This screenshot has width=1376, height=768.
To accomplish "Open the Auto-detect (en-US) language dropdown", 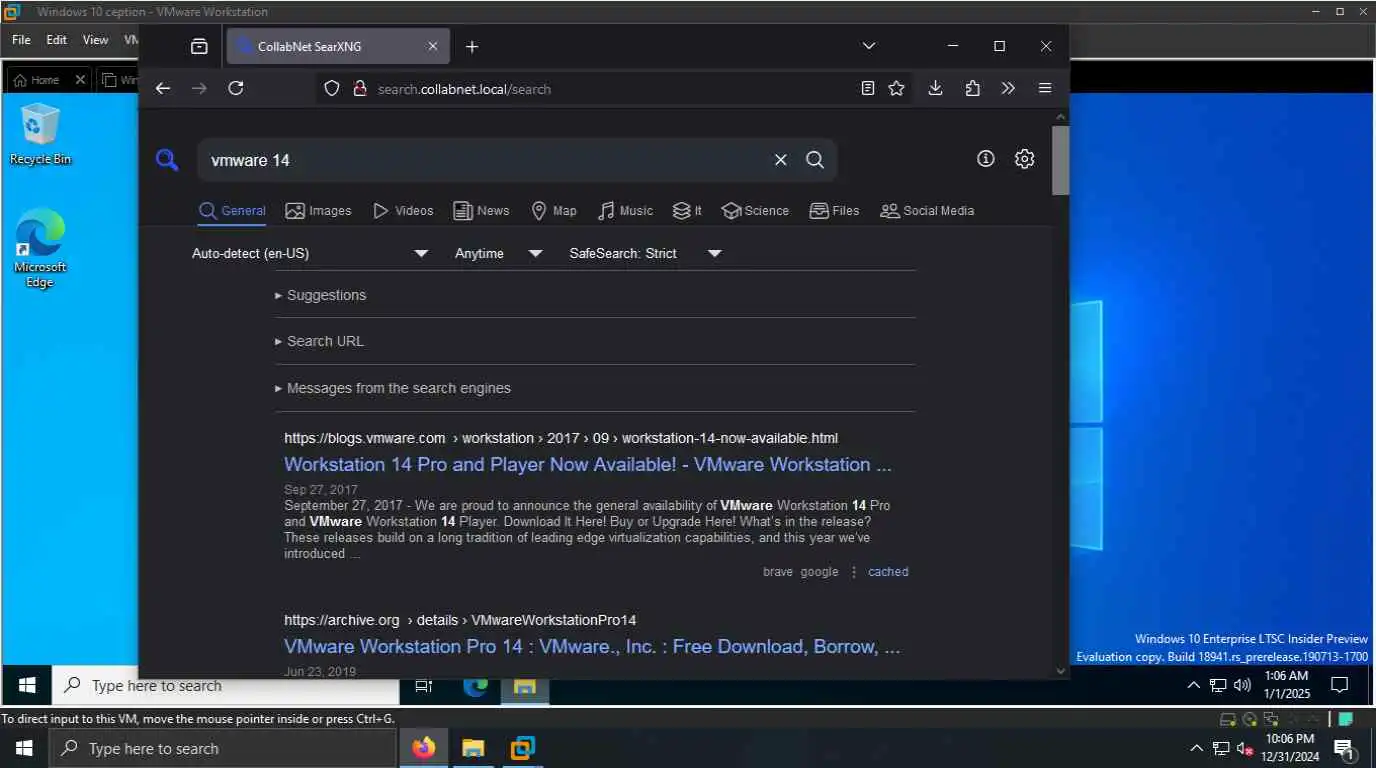I will 310,253.
